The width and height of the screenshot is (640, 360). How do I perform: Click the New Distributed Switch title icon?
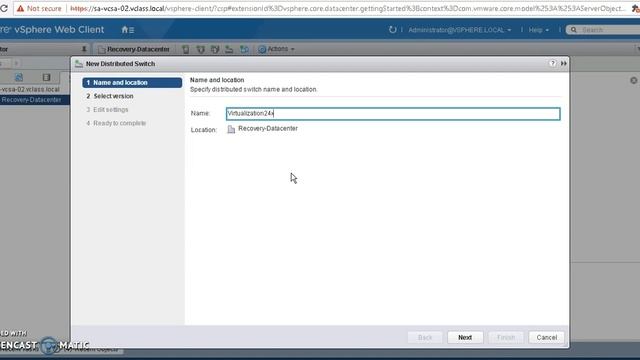tap(79, 64)
